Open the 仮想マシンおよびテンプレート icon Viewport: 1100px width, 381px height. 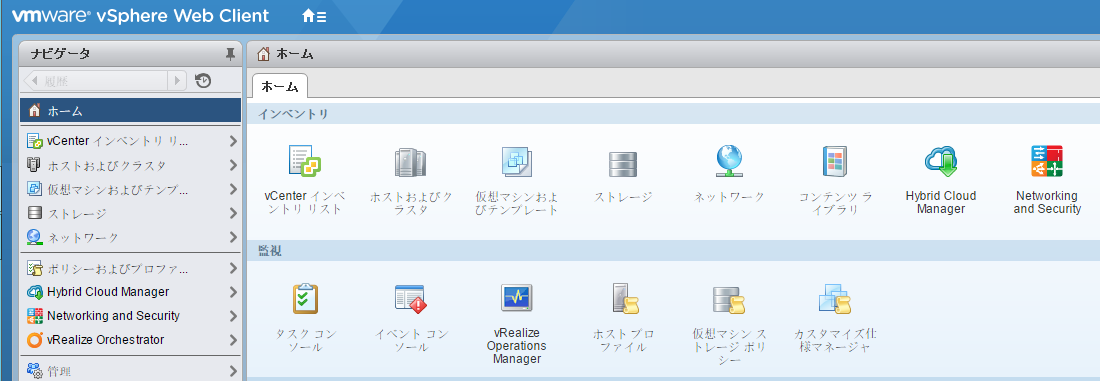pyautogui.click(x=517, y=162)
